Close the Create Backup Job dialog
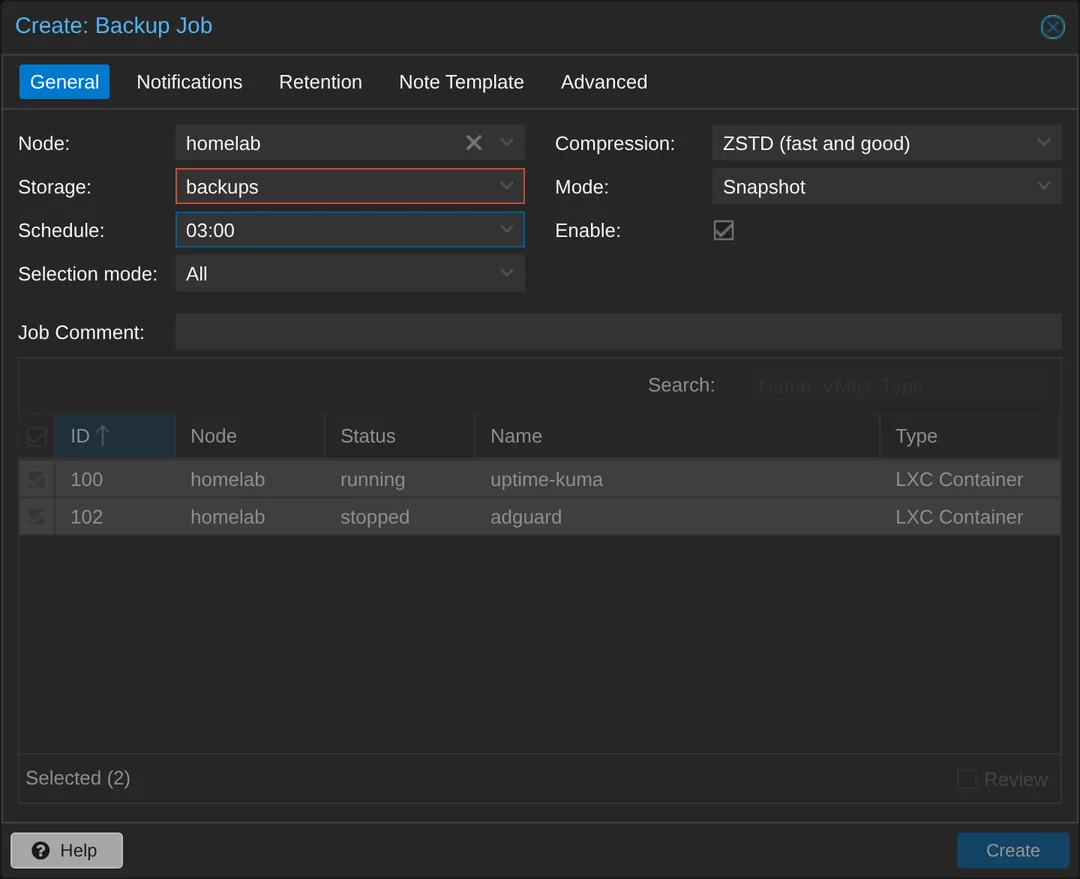1080x879 pixels. [x=1052, y=27]
